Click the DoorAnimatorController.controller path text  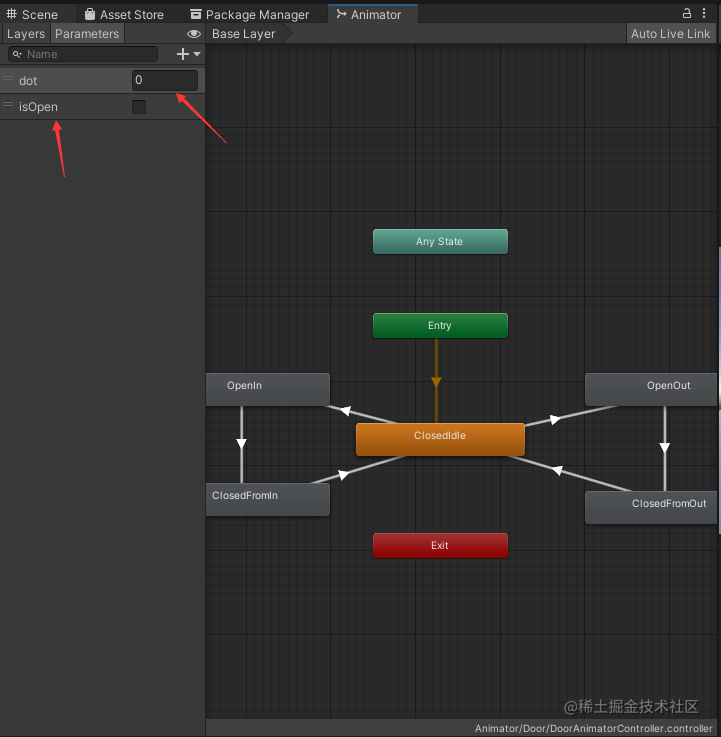click(593, 728)
